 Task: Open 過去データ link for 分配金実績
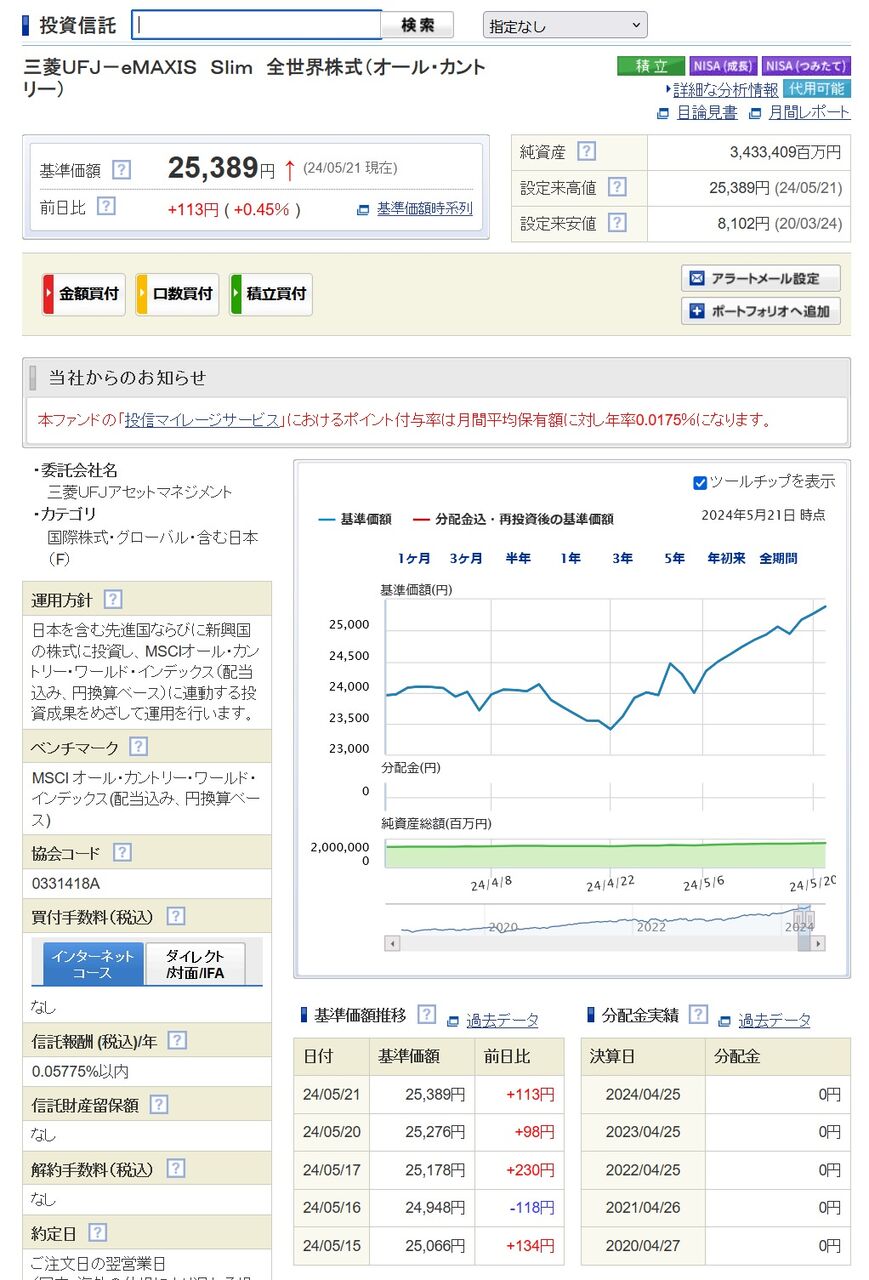775,1020
